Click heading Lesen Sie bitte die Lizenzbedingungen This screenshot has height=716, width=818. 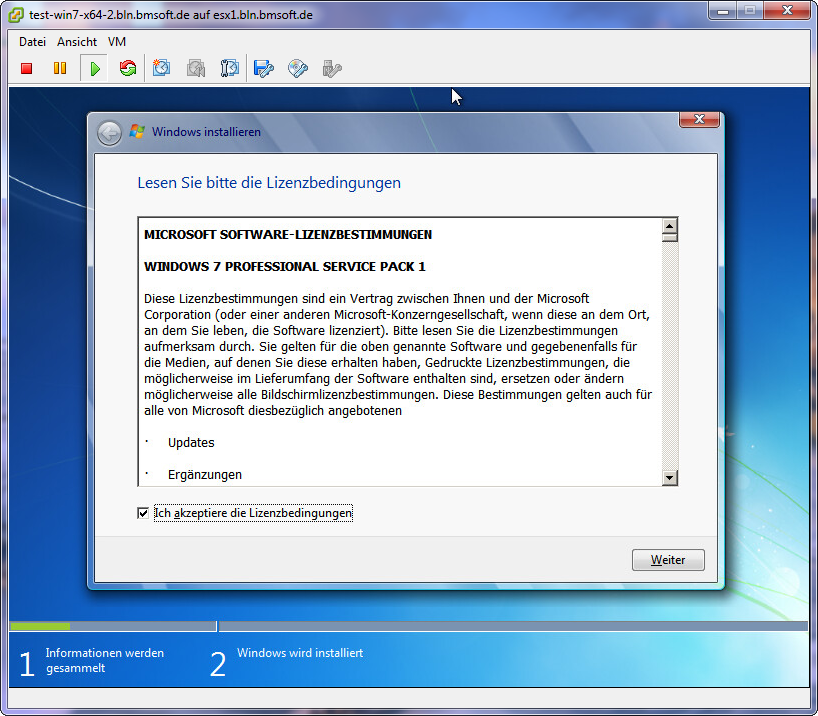coord(269,183)
